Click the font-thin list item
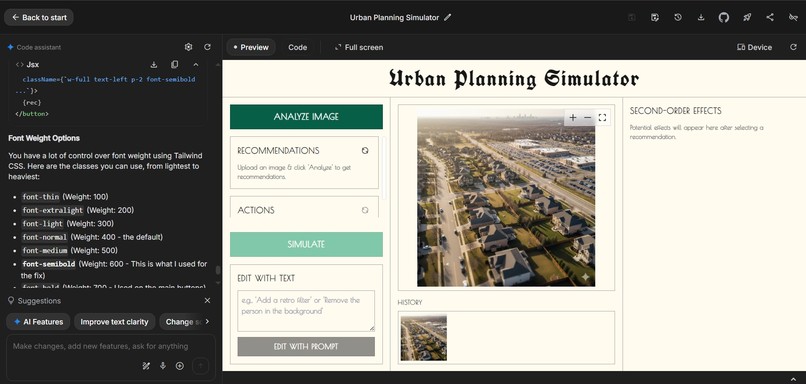The width and height of the screenshot is (806, 384). click(65, 197)
